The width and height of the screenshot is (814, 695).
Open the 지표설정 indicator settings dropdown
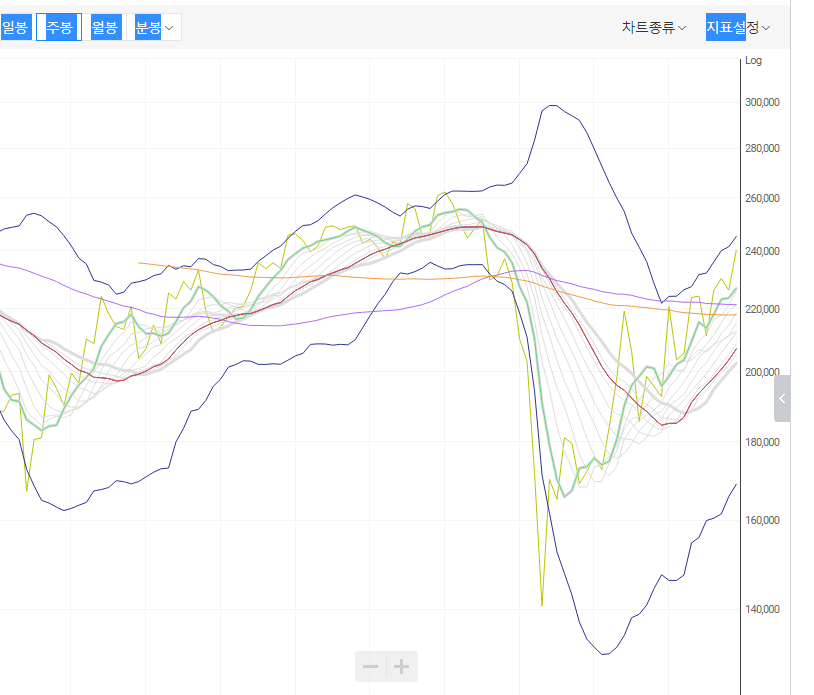[x=738, y=28]
